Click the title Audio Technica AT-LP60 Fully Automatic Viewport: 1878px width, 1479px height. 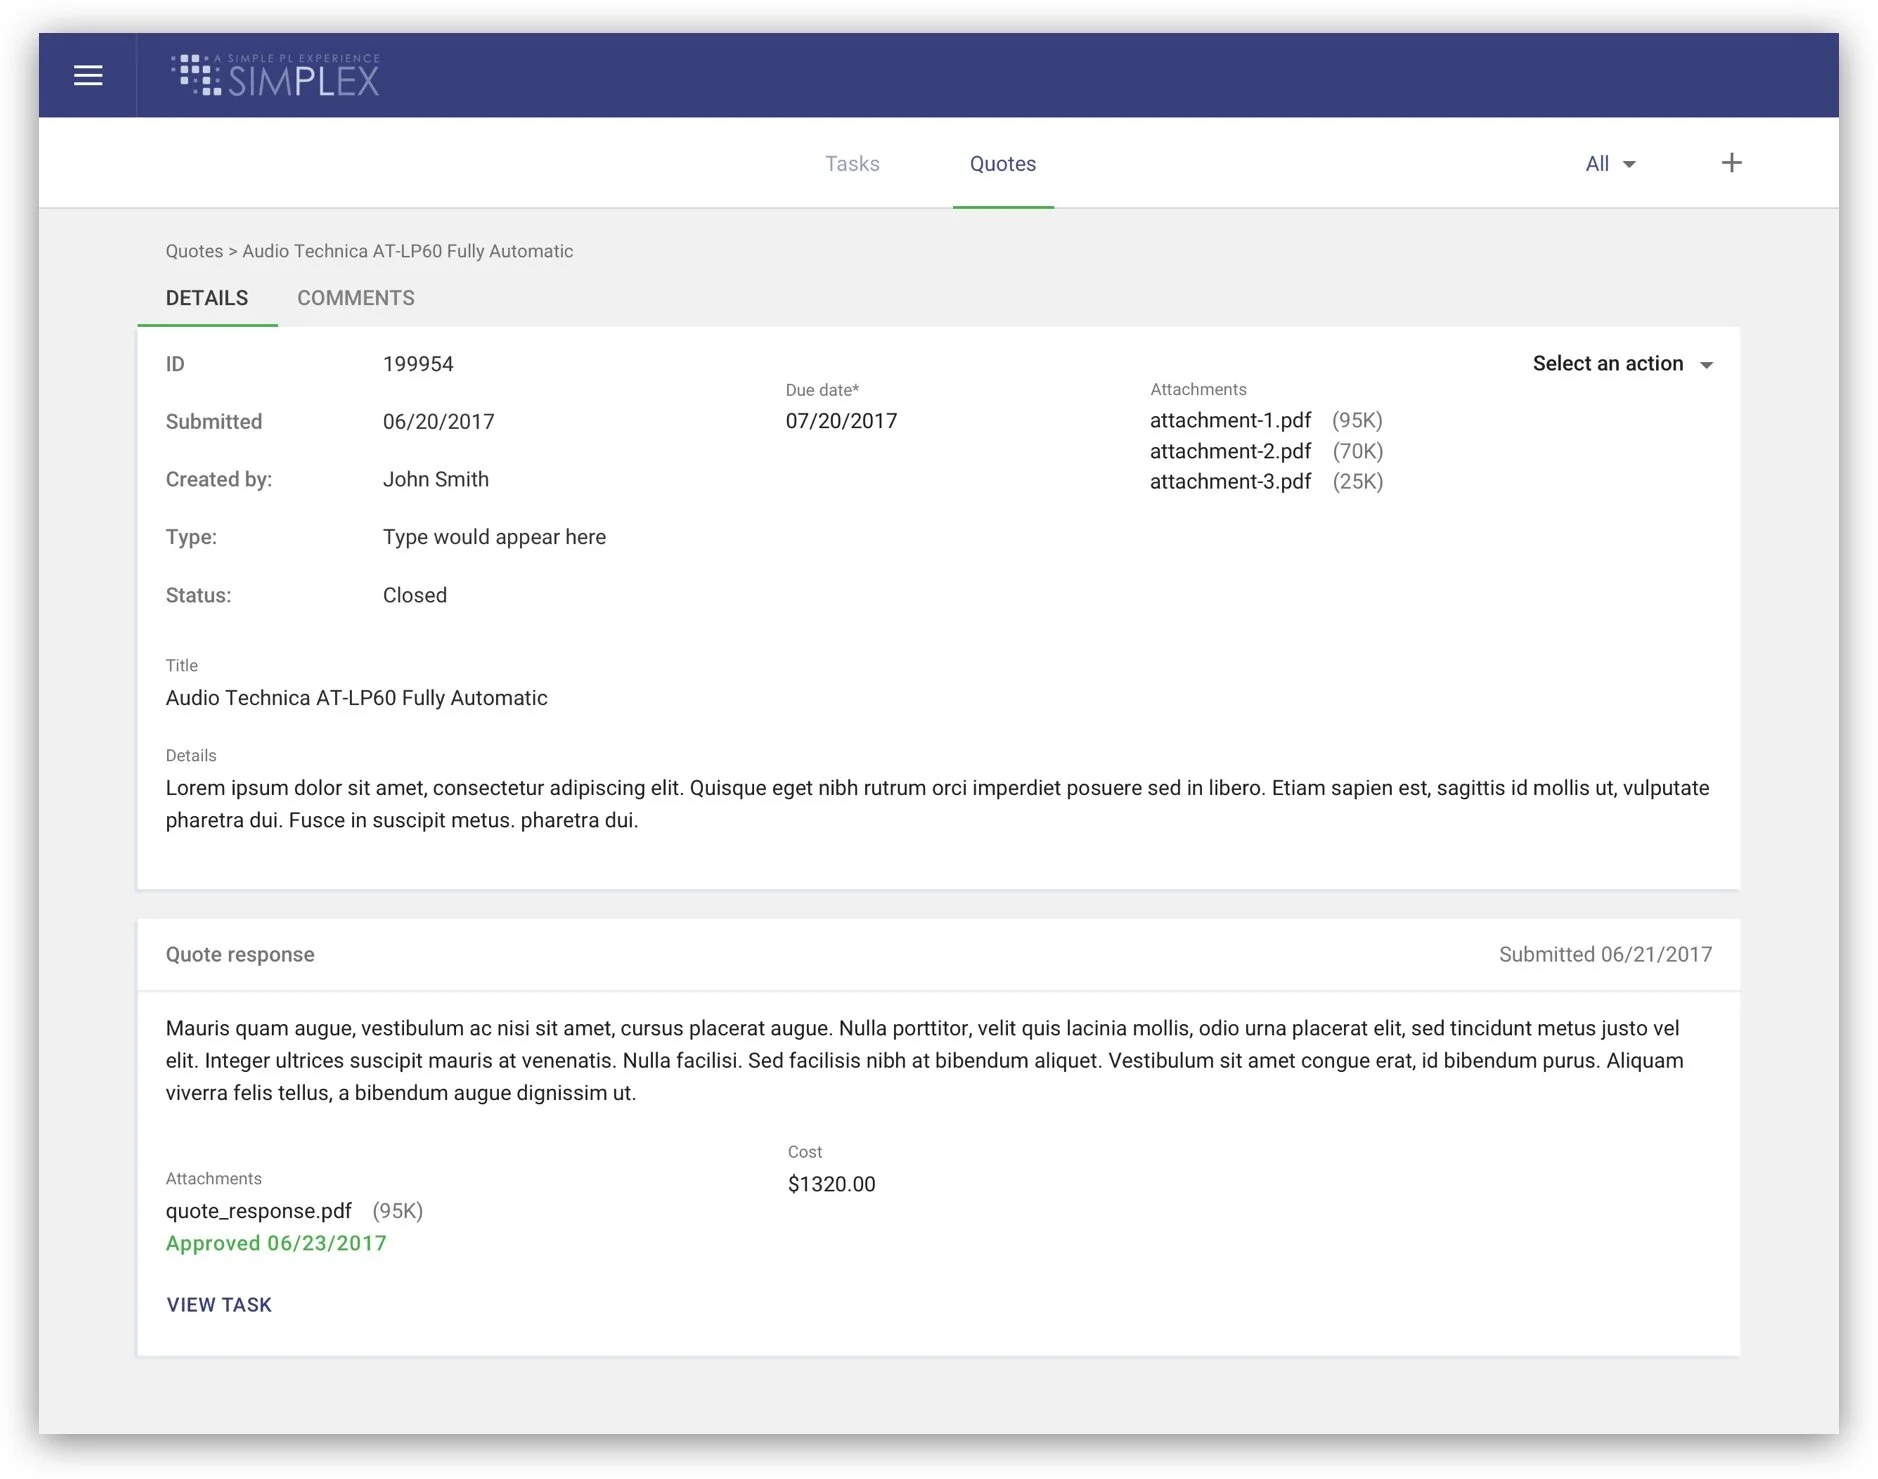[357, 698]
